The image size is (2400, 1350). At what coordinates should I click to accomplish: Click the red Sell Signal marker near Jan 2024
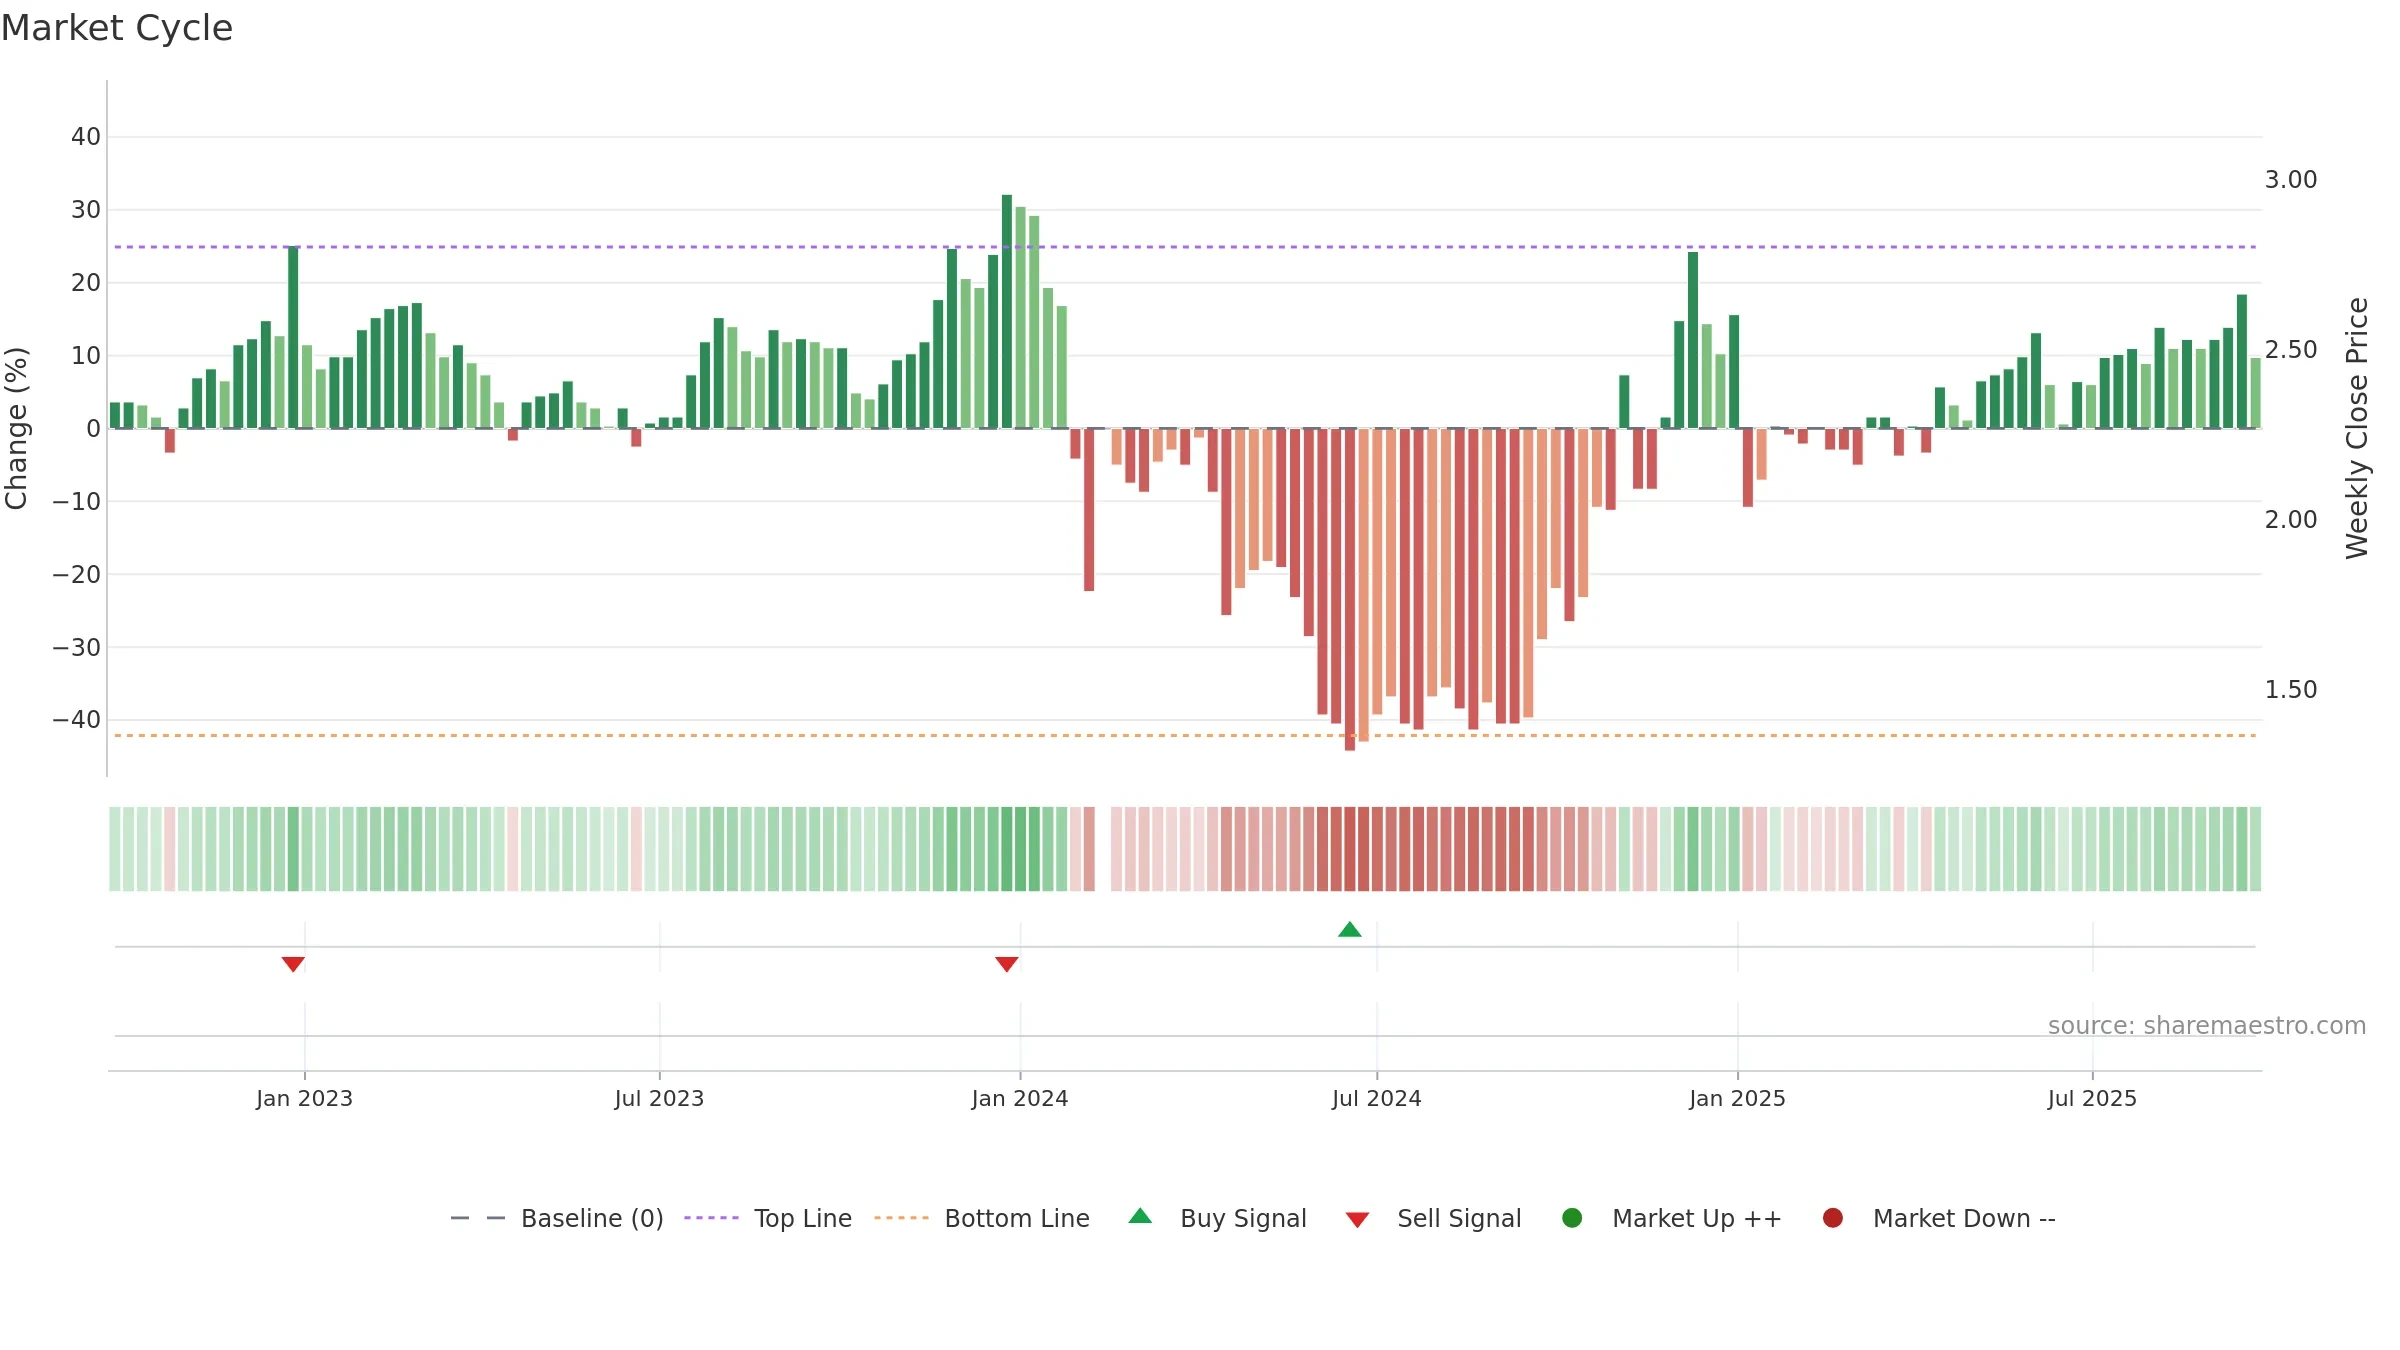click(1007, 964)
